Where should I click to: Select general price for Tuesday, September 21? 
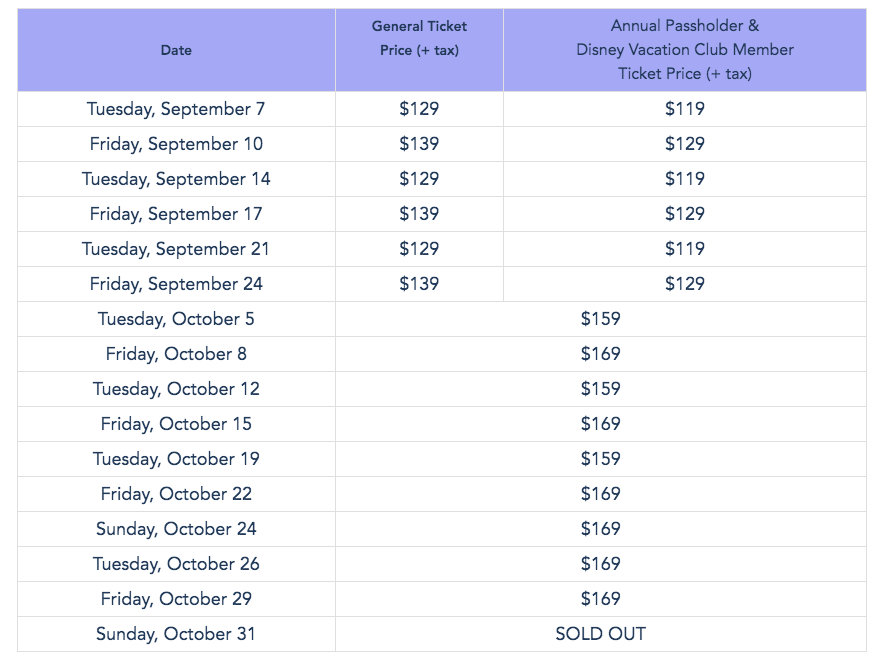point(419,249)
